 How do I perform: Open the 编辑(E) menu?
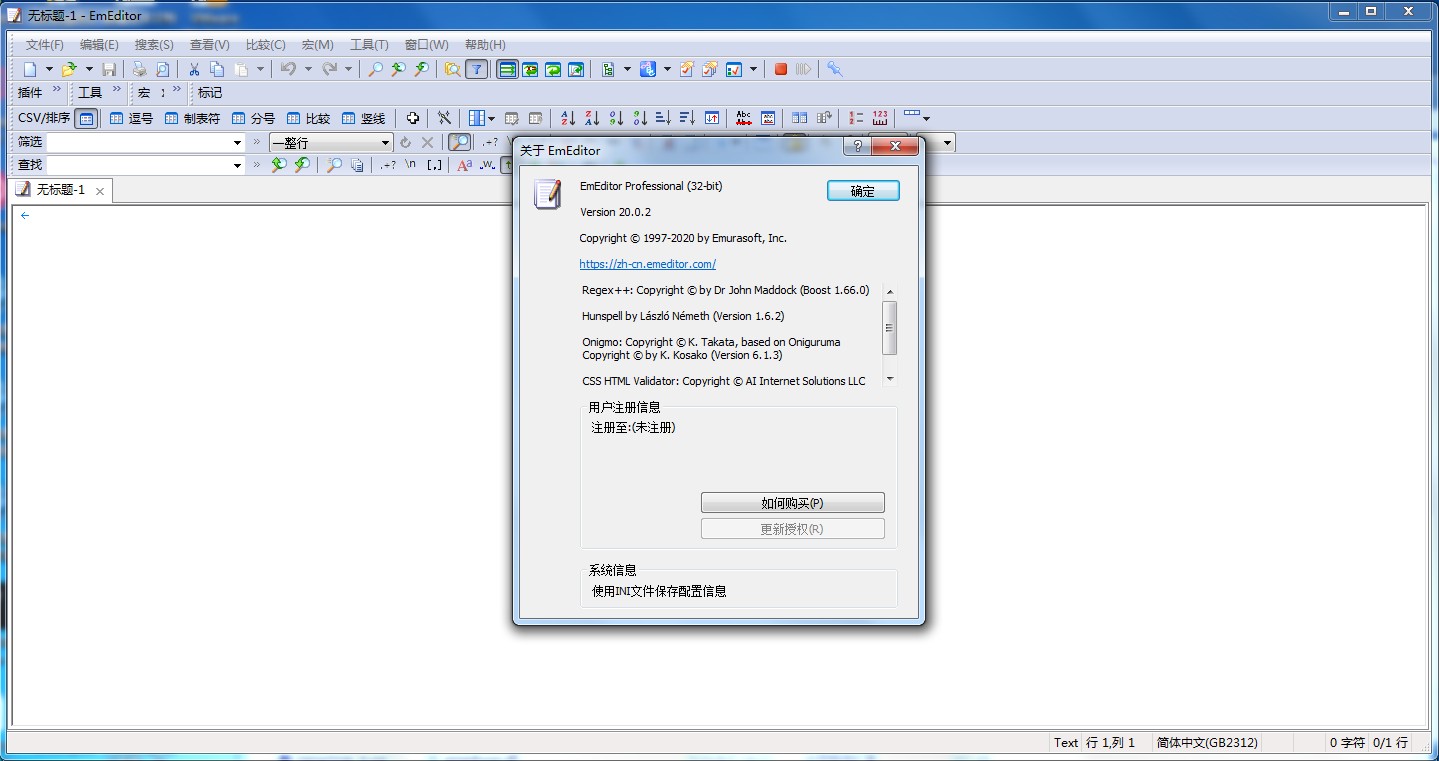click(x=99, y=45)
